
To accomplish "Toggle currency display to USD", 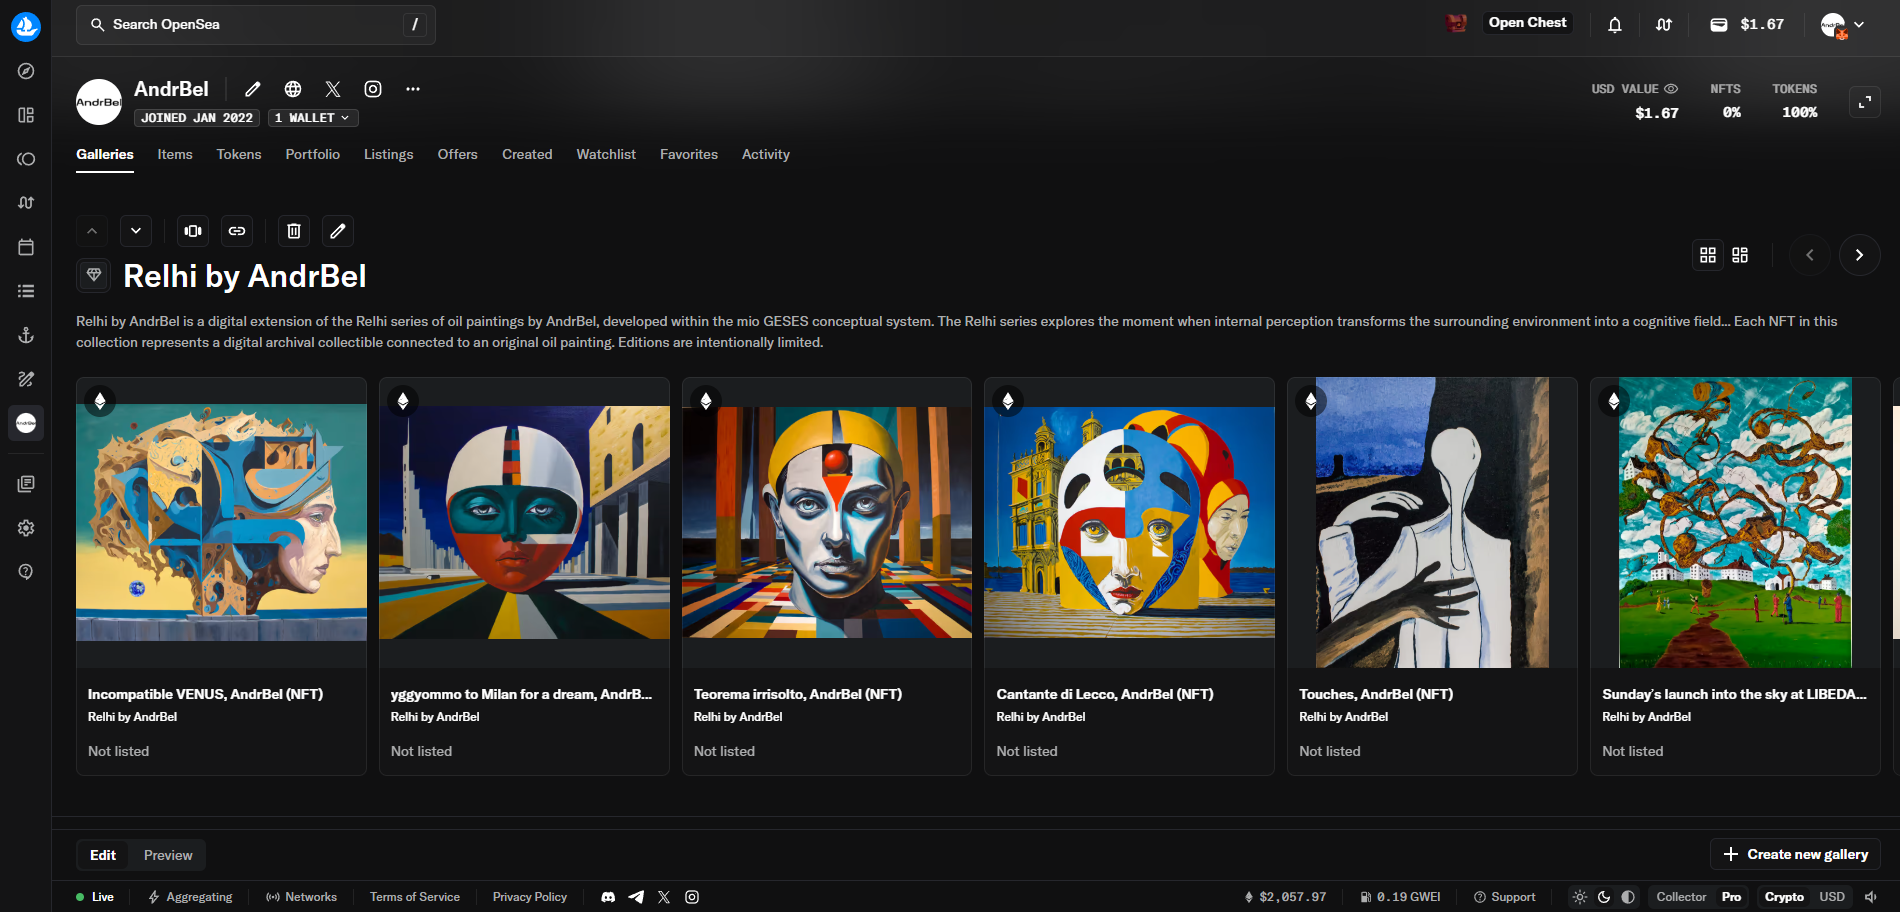I will [x=1832, y=897].
